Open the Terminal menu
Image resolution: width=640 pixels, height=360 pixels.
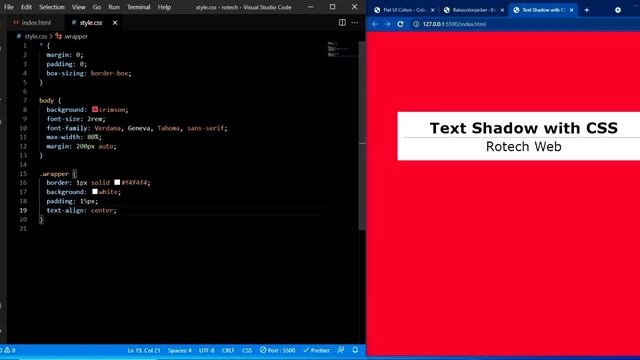coord(138,7)
